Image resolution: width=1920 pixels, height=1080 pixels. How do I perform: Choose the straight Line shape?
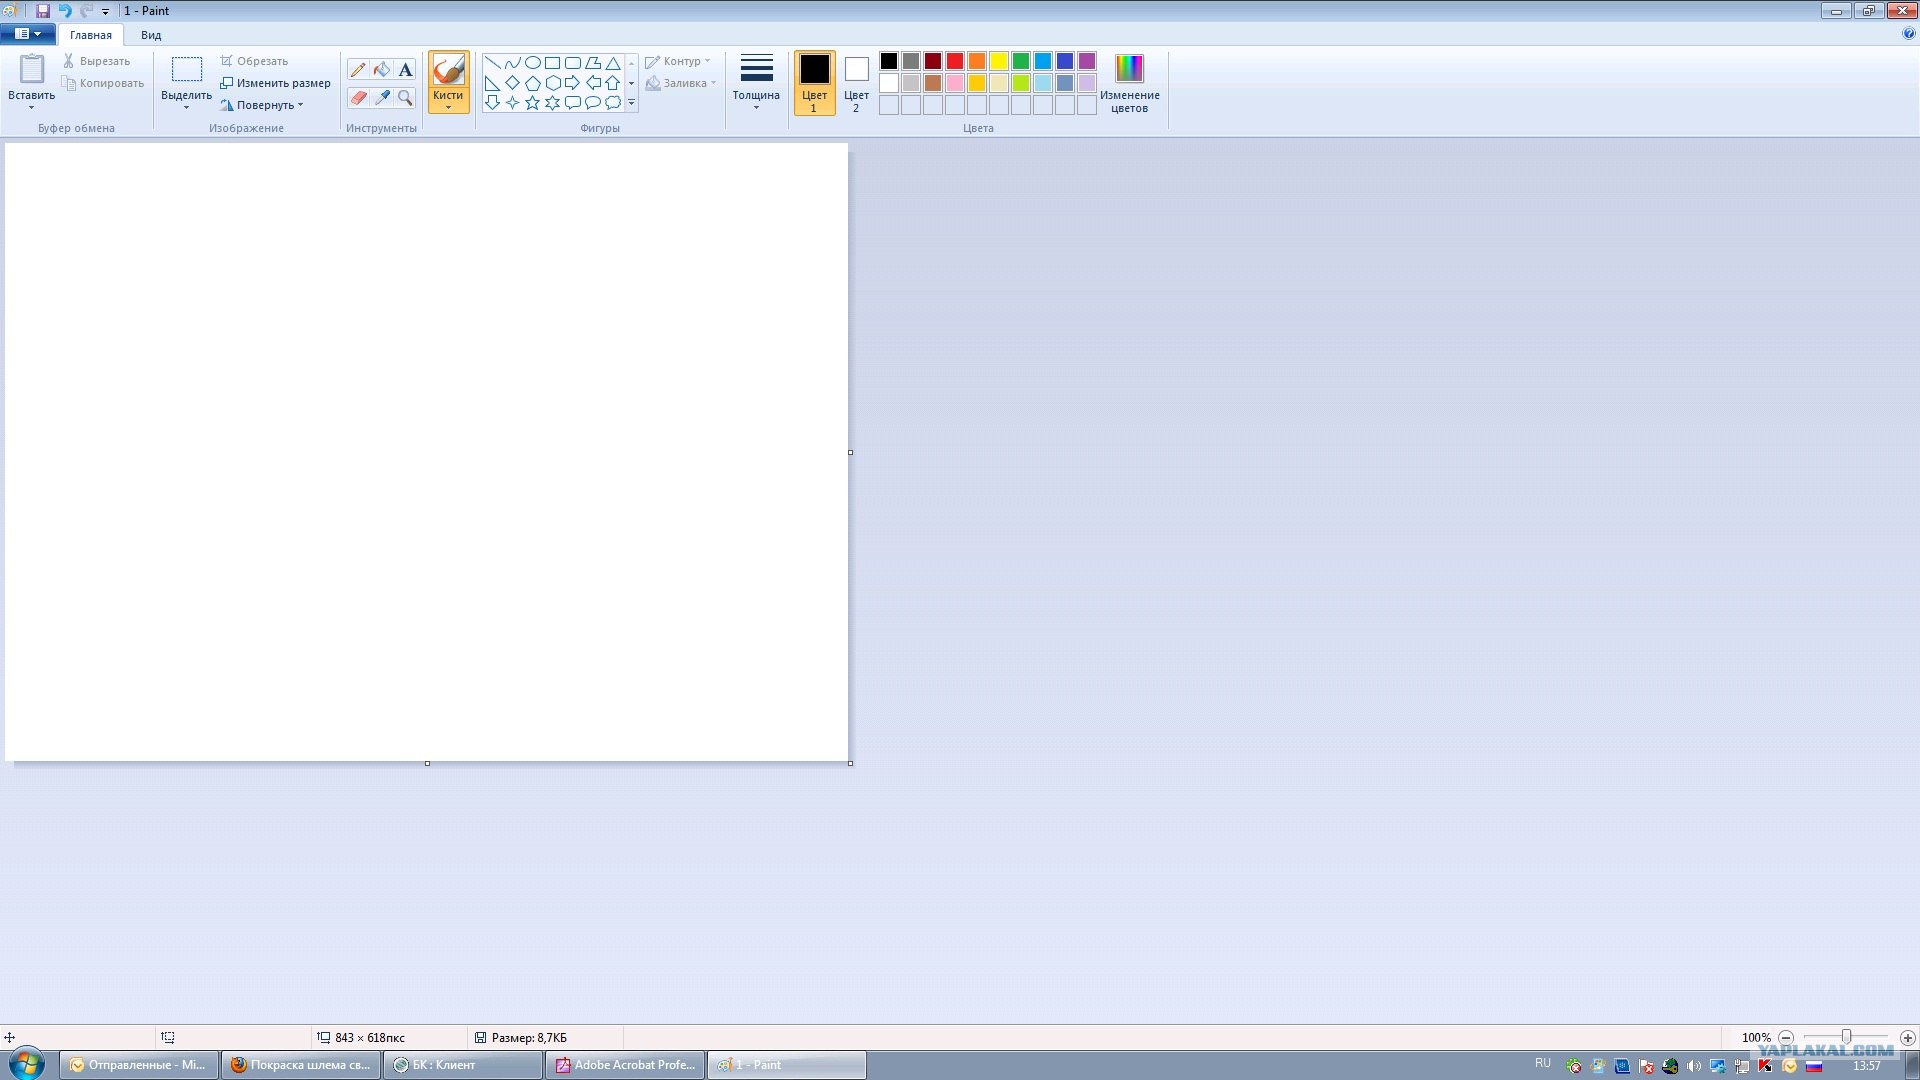pos(492,63)
